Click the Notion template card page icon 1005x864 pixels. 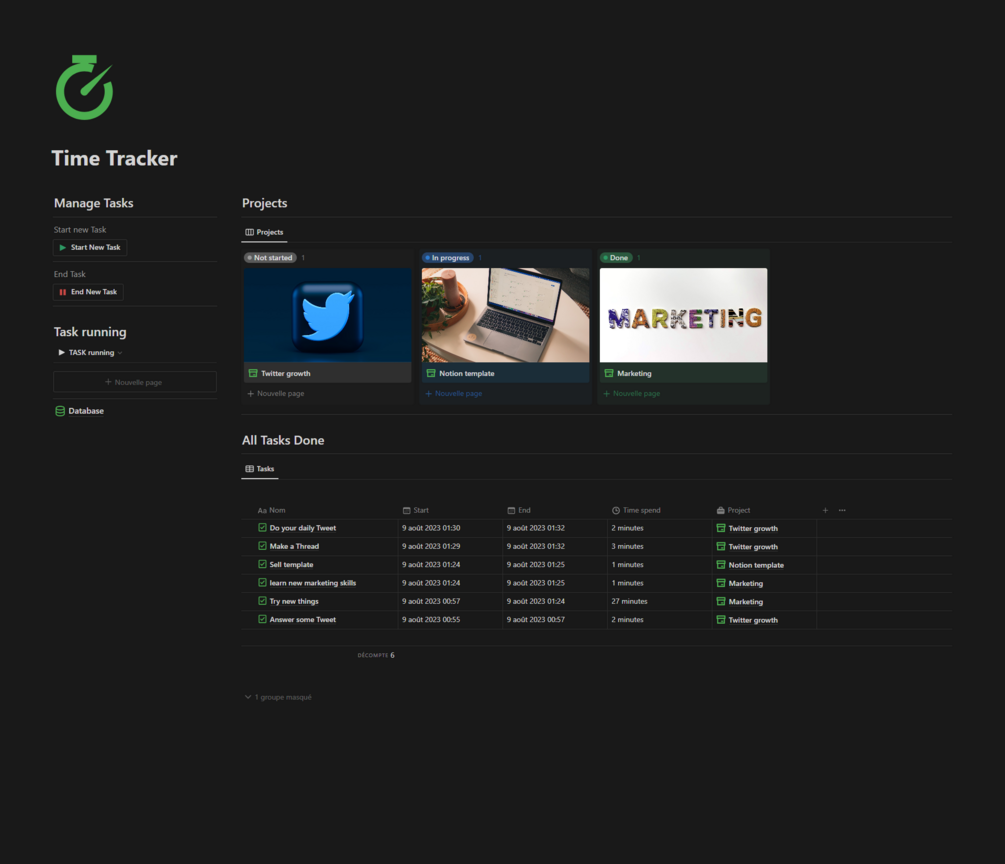[x=431, y=373]
